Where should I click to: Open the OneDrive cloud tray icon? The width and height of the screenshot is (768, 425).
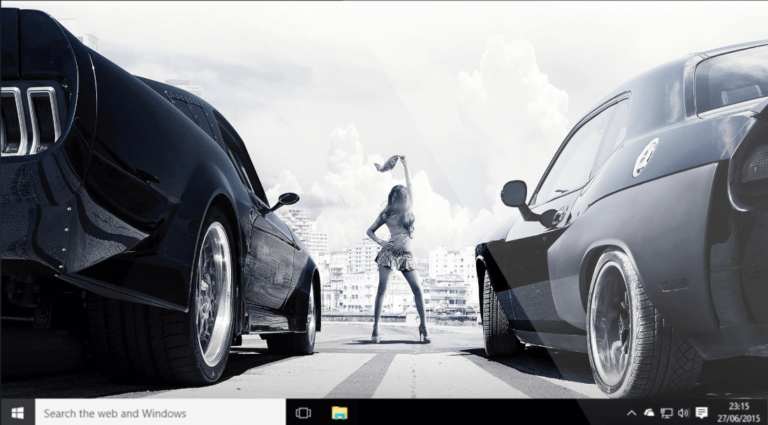[648, 413]
